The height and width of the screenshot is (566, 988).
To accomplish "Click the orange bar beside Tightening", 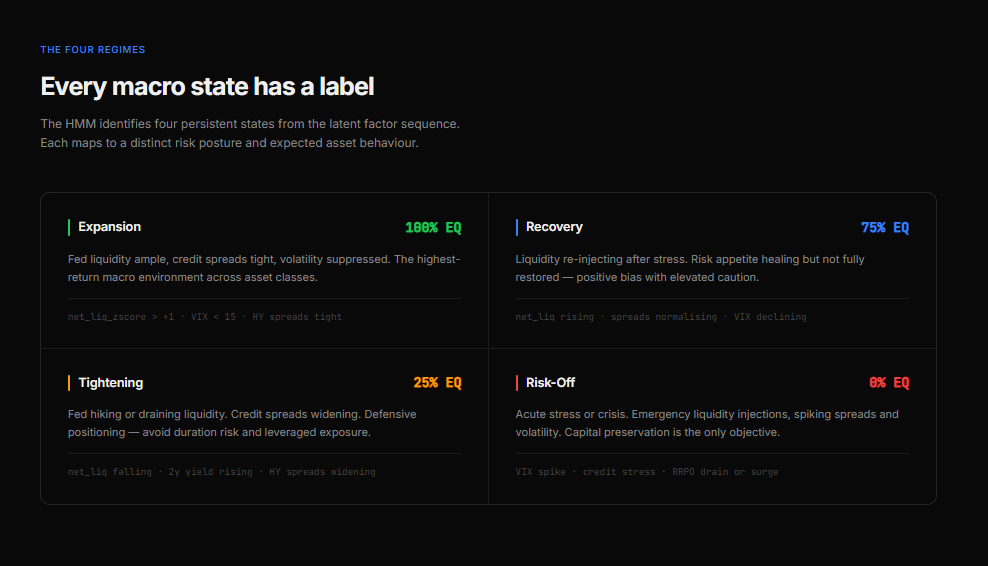I will (x=69, y=383).
